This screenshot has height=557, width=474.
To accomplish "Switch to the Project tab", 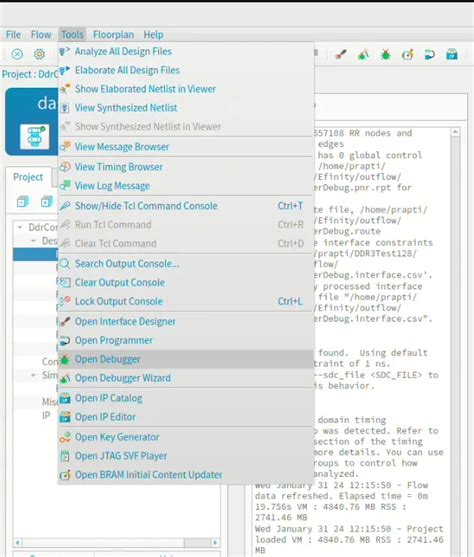I will 28,177.
